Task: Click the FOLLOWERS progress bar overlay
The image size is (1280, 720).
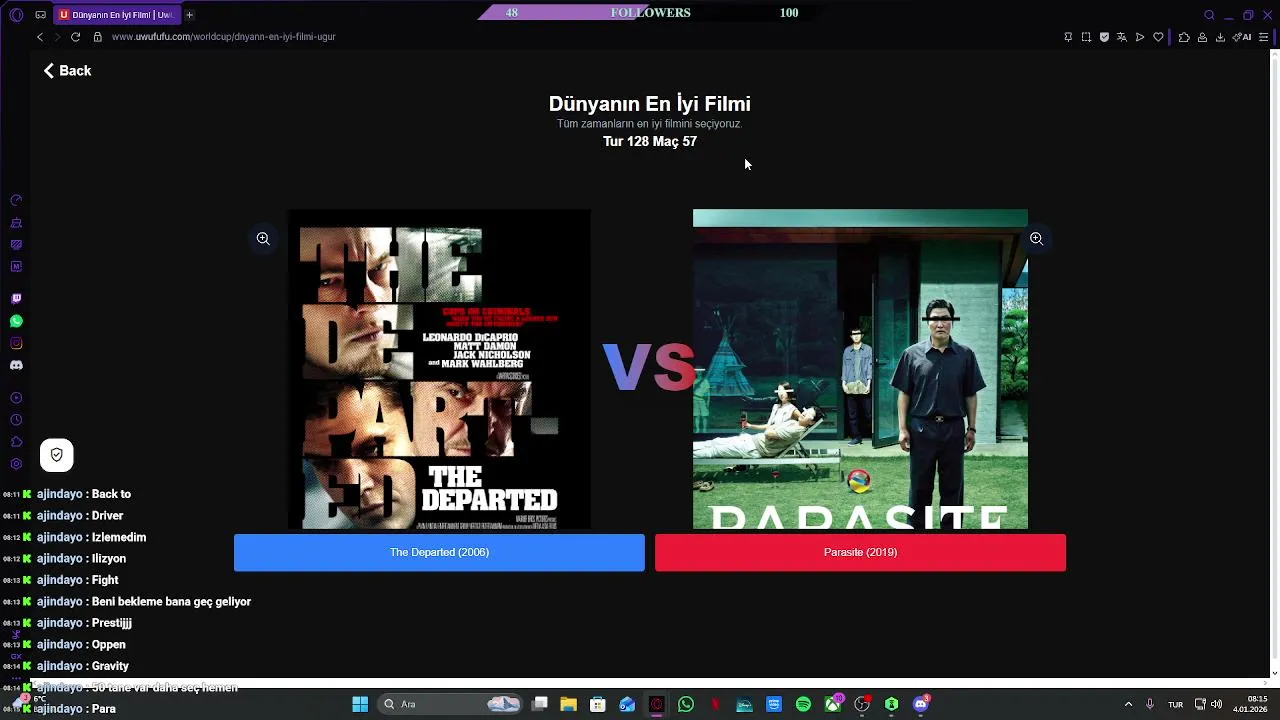Action: tap(650, 13)
